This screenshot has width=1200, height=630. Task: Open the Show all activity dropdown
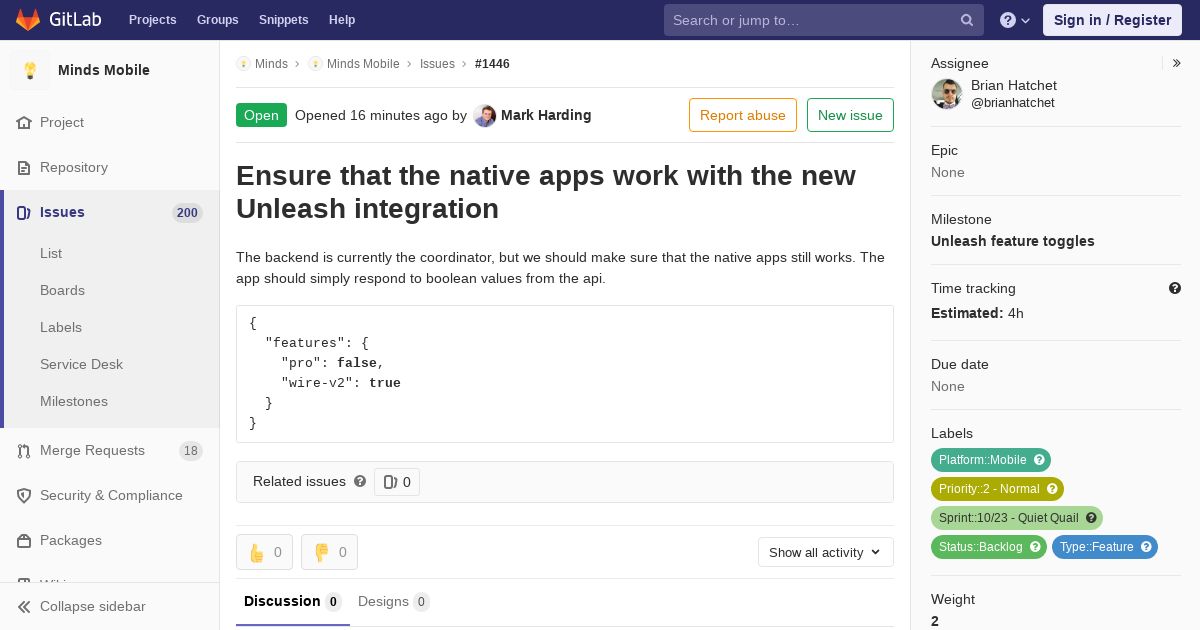(825, 552)
